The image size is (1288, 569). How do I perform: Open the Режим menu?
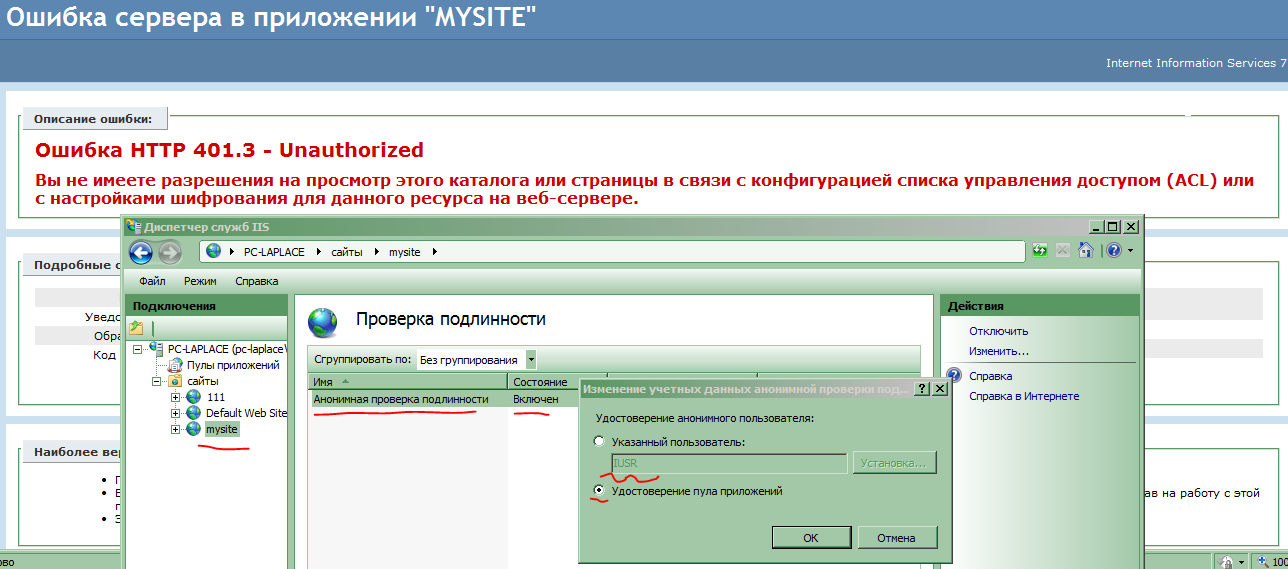pos(200,281)
